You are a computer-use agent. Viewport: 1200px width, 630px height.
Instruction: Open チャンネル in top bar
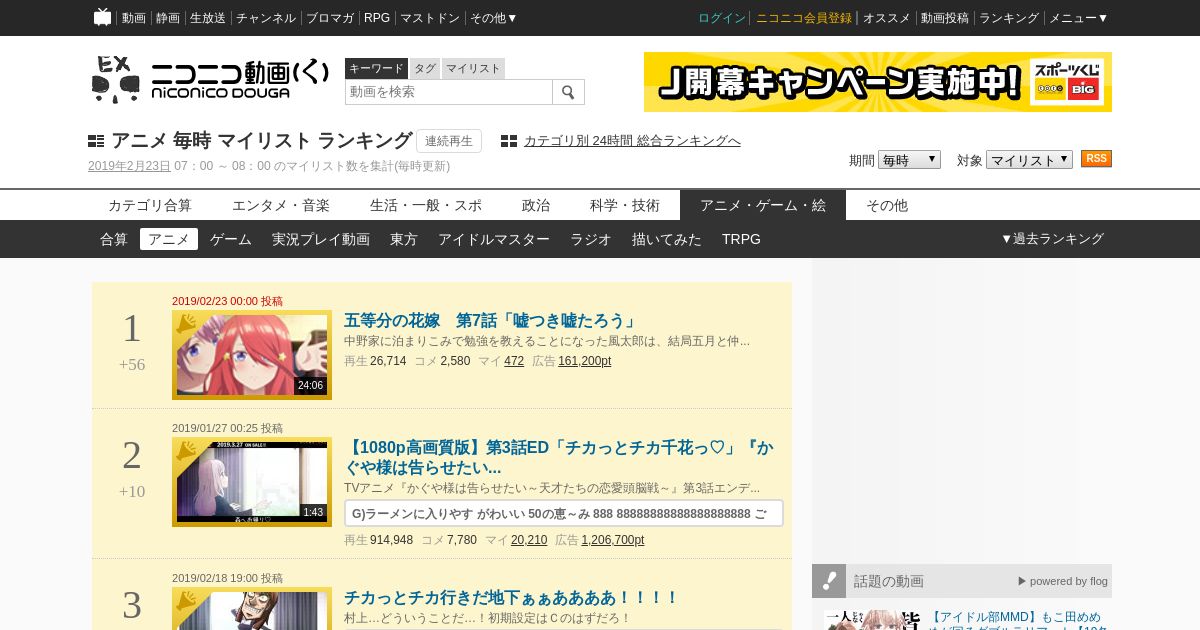(266, 18)
